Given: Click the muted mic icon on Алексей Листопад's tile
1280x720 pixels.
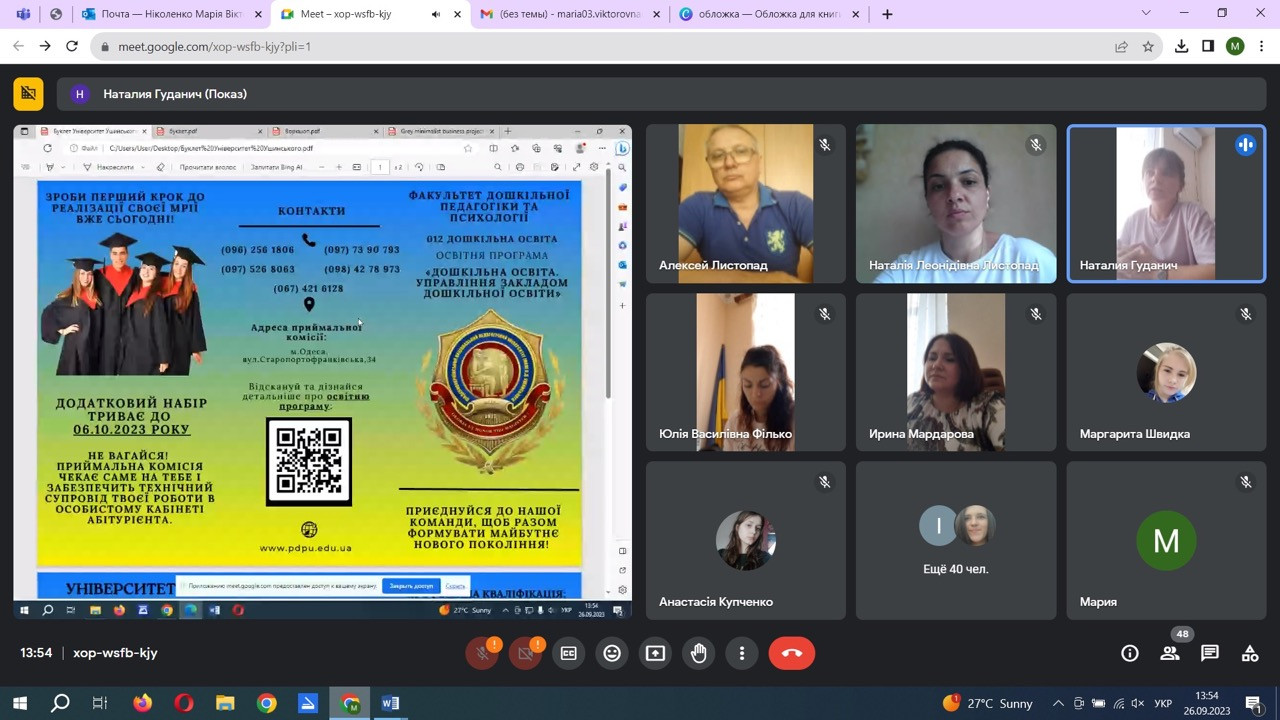Looking at the screenshot, I should tap(825, 145).
